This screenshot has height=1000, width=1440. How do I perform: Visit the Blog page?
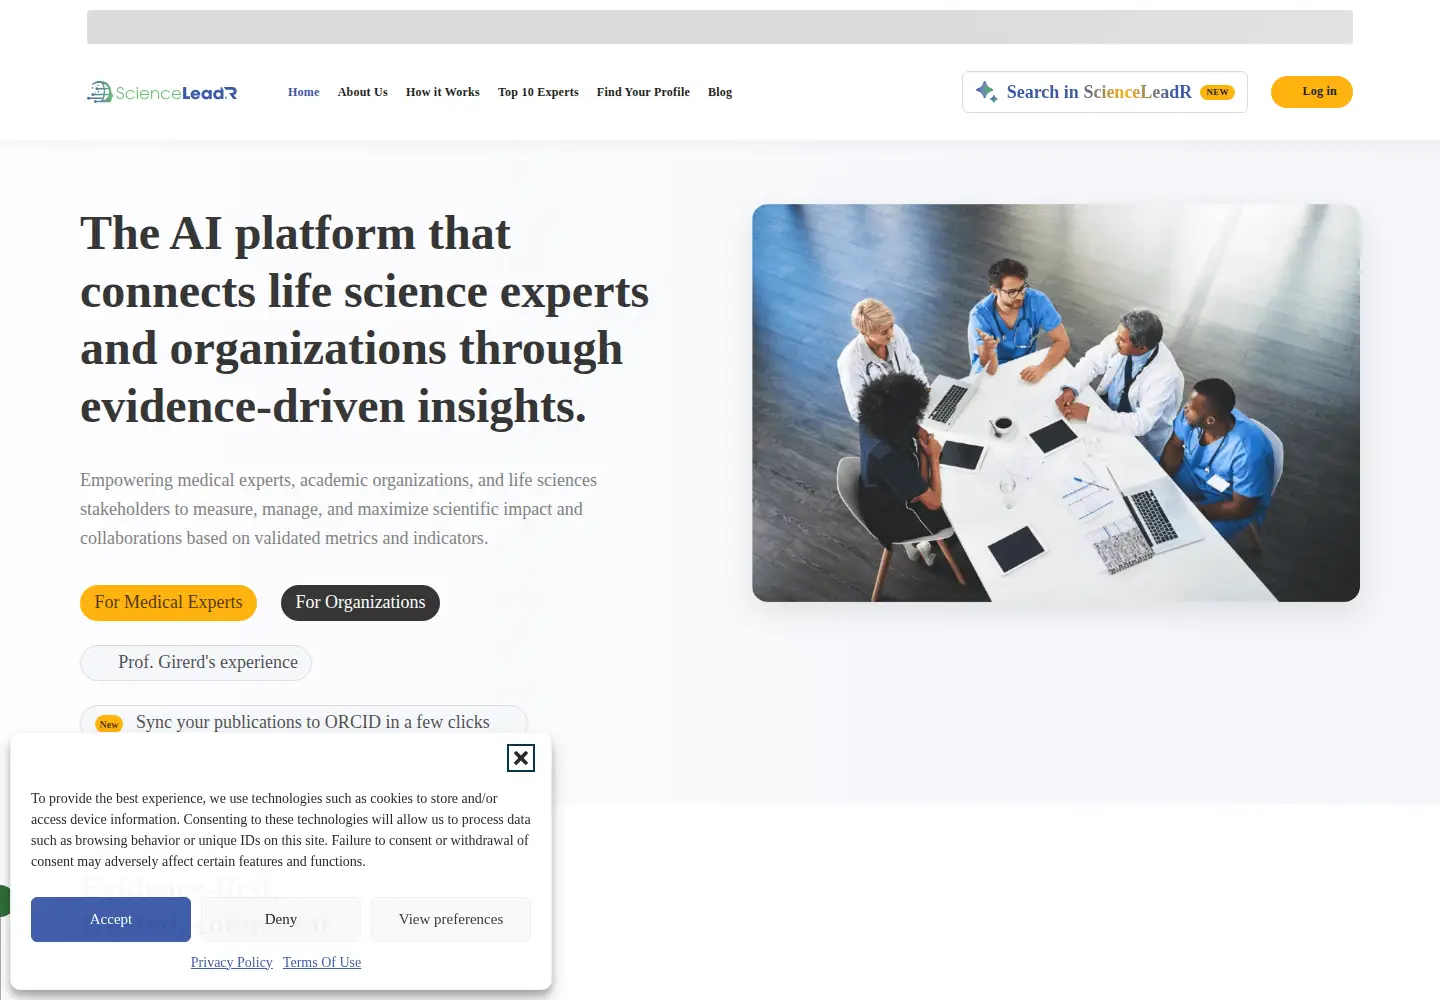tap(720, 92)
